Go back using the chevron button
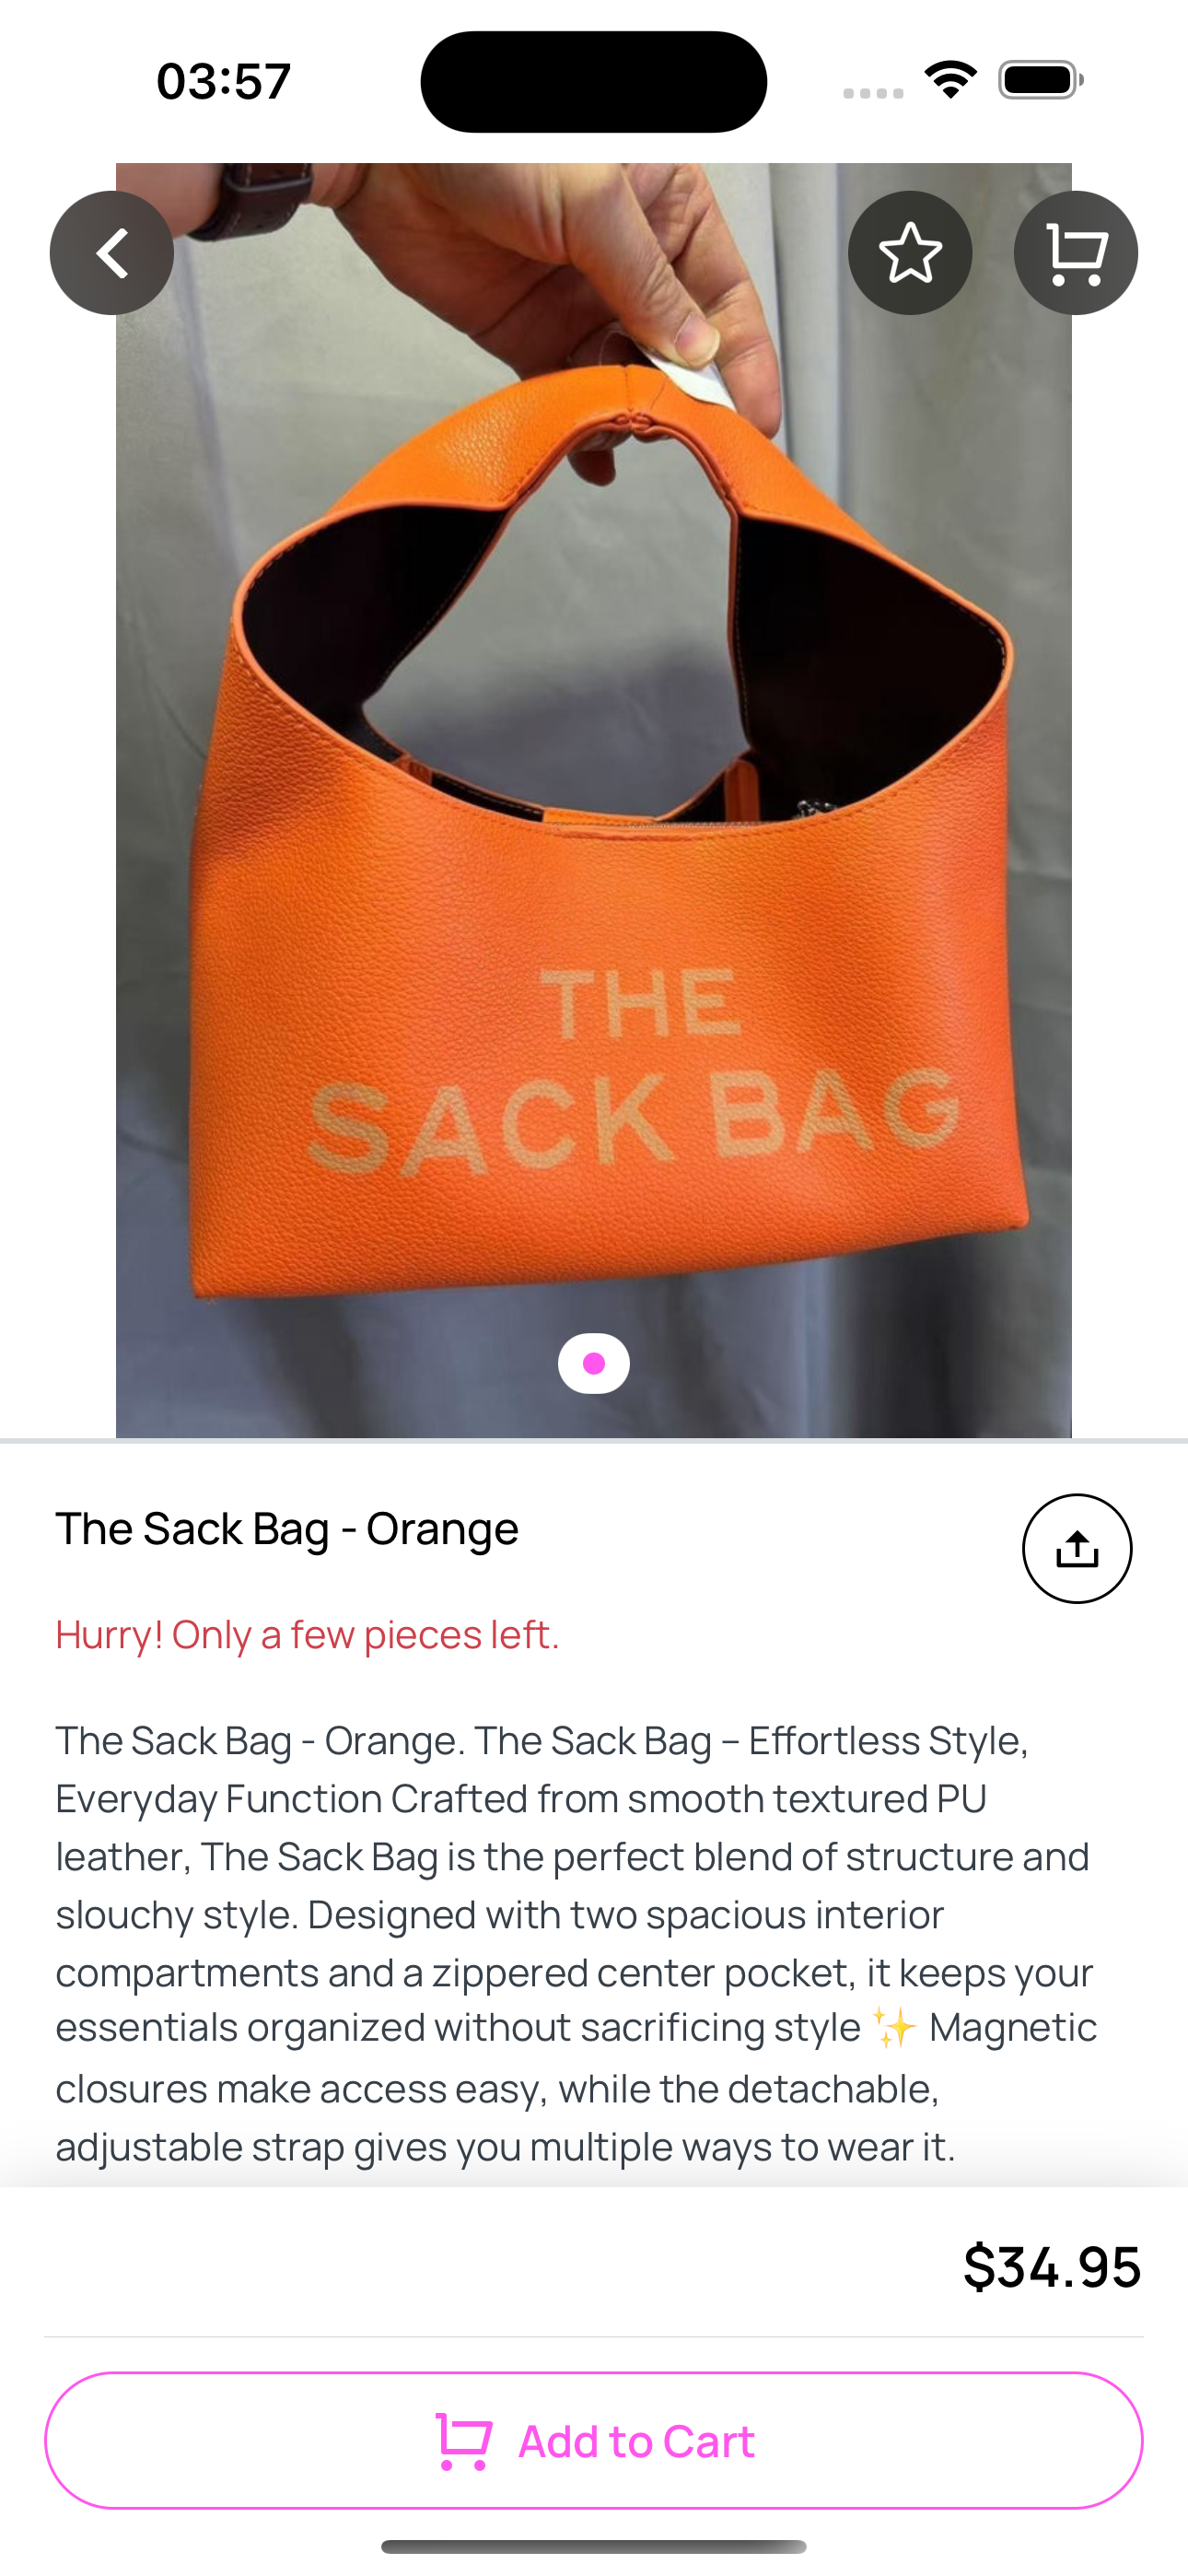 point(112,253)
